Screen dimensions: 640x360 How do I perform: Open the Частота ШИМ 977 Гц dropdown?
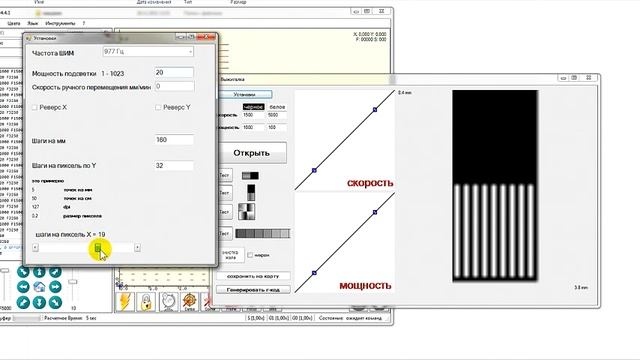click(148, 51)
